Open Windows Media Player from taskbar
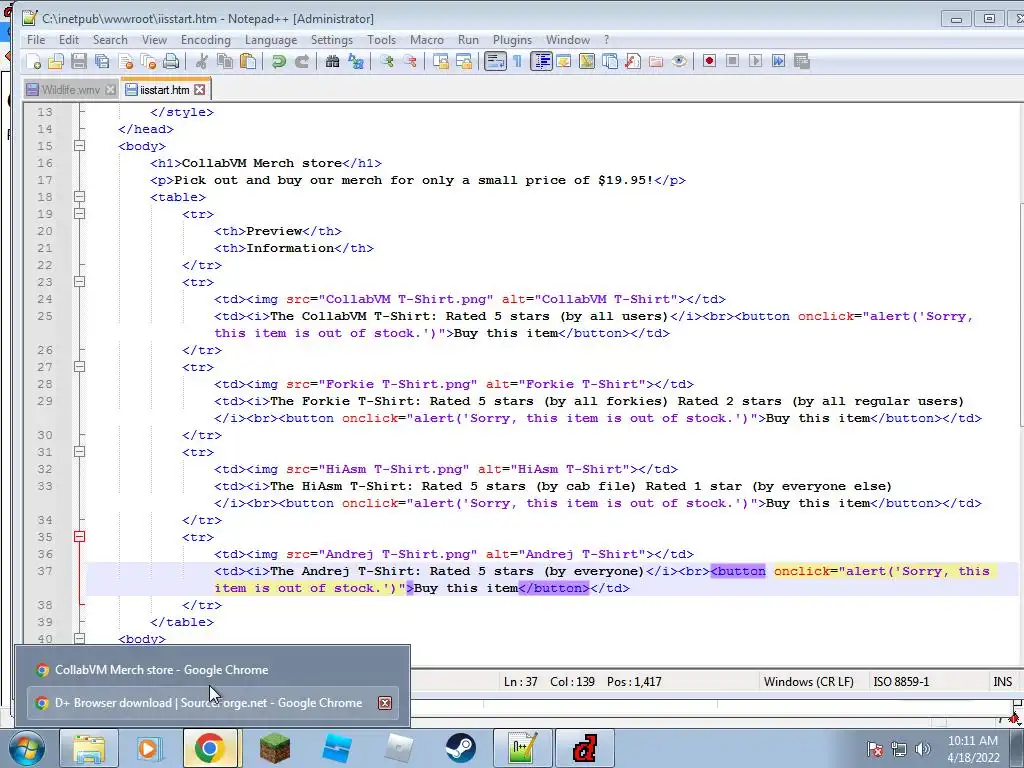This screenshot has width=1024, height=768. [x=149, y=748]
